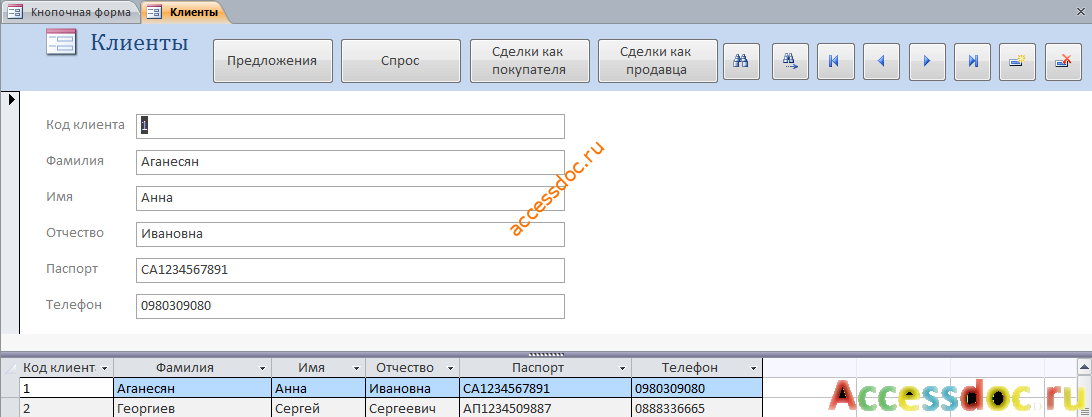
Task: Open Фамилия column filter dropdown
Action: (x=263, y=368)
